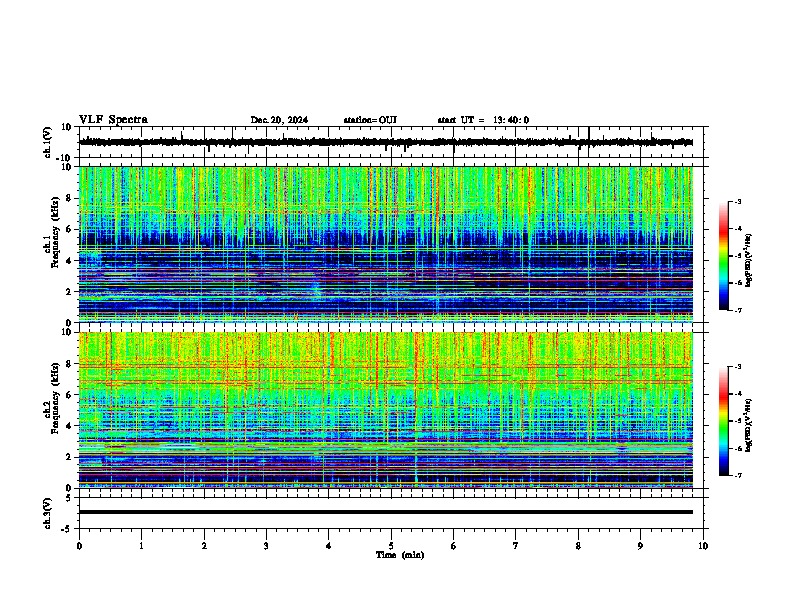Click the "6" kHz tick on ch.1 frequency axis
Image resolution: width=792 pixels, height=612 pixels.
click(x=70, y=229)
